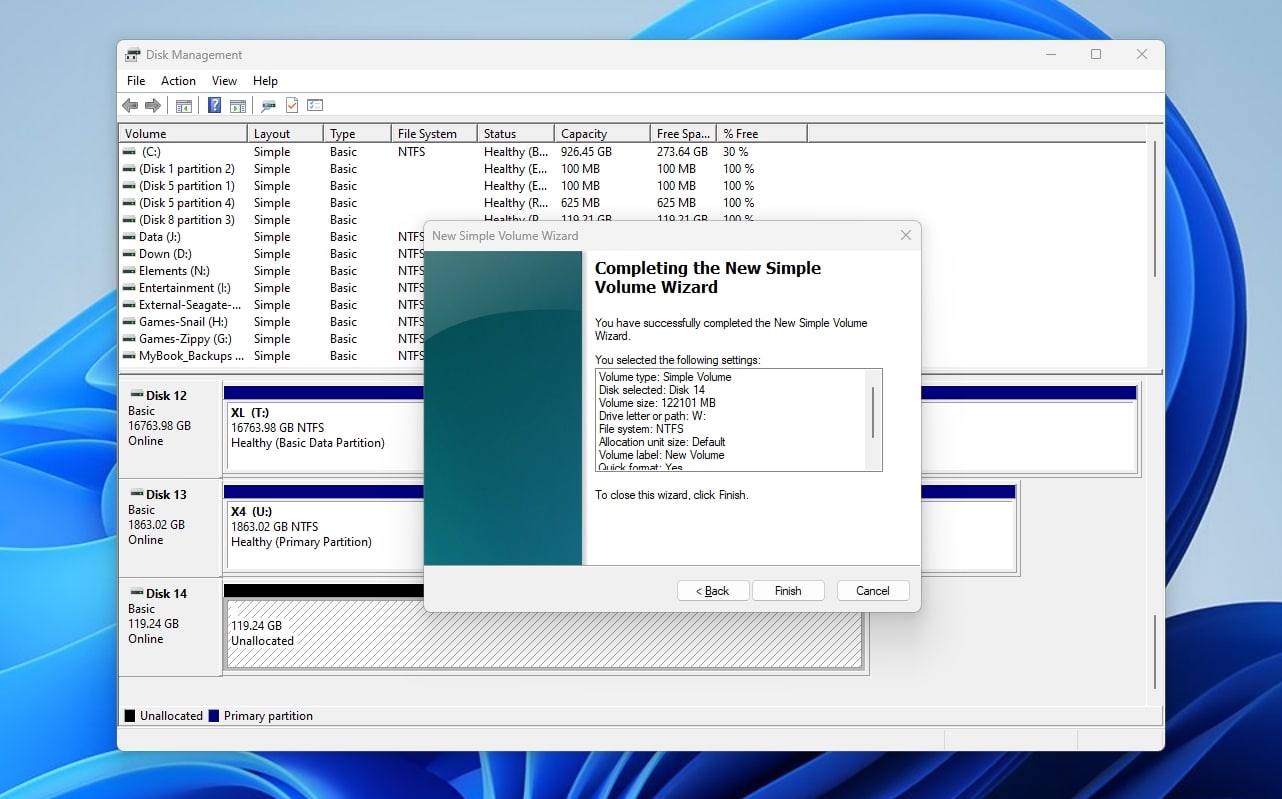1282x799 pixels.
Task: Sort by the Layout column header
Action: click(285, 133)
